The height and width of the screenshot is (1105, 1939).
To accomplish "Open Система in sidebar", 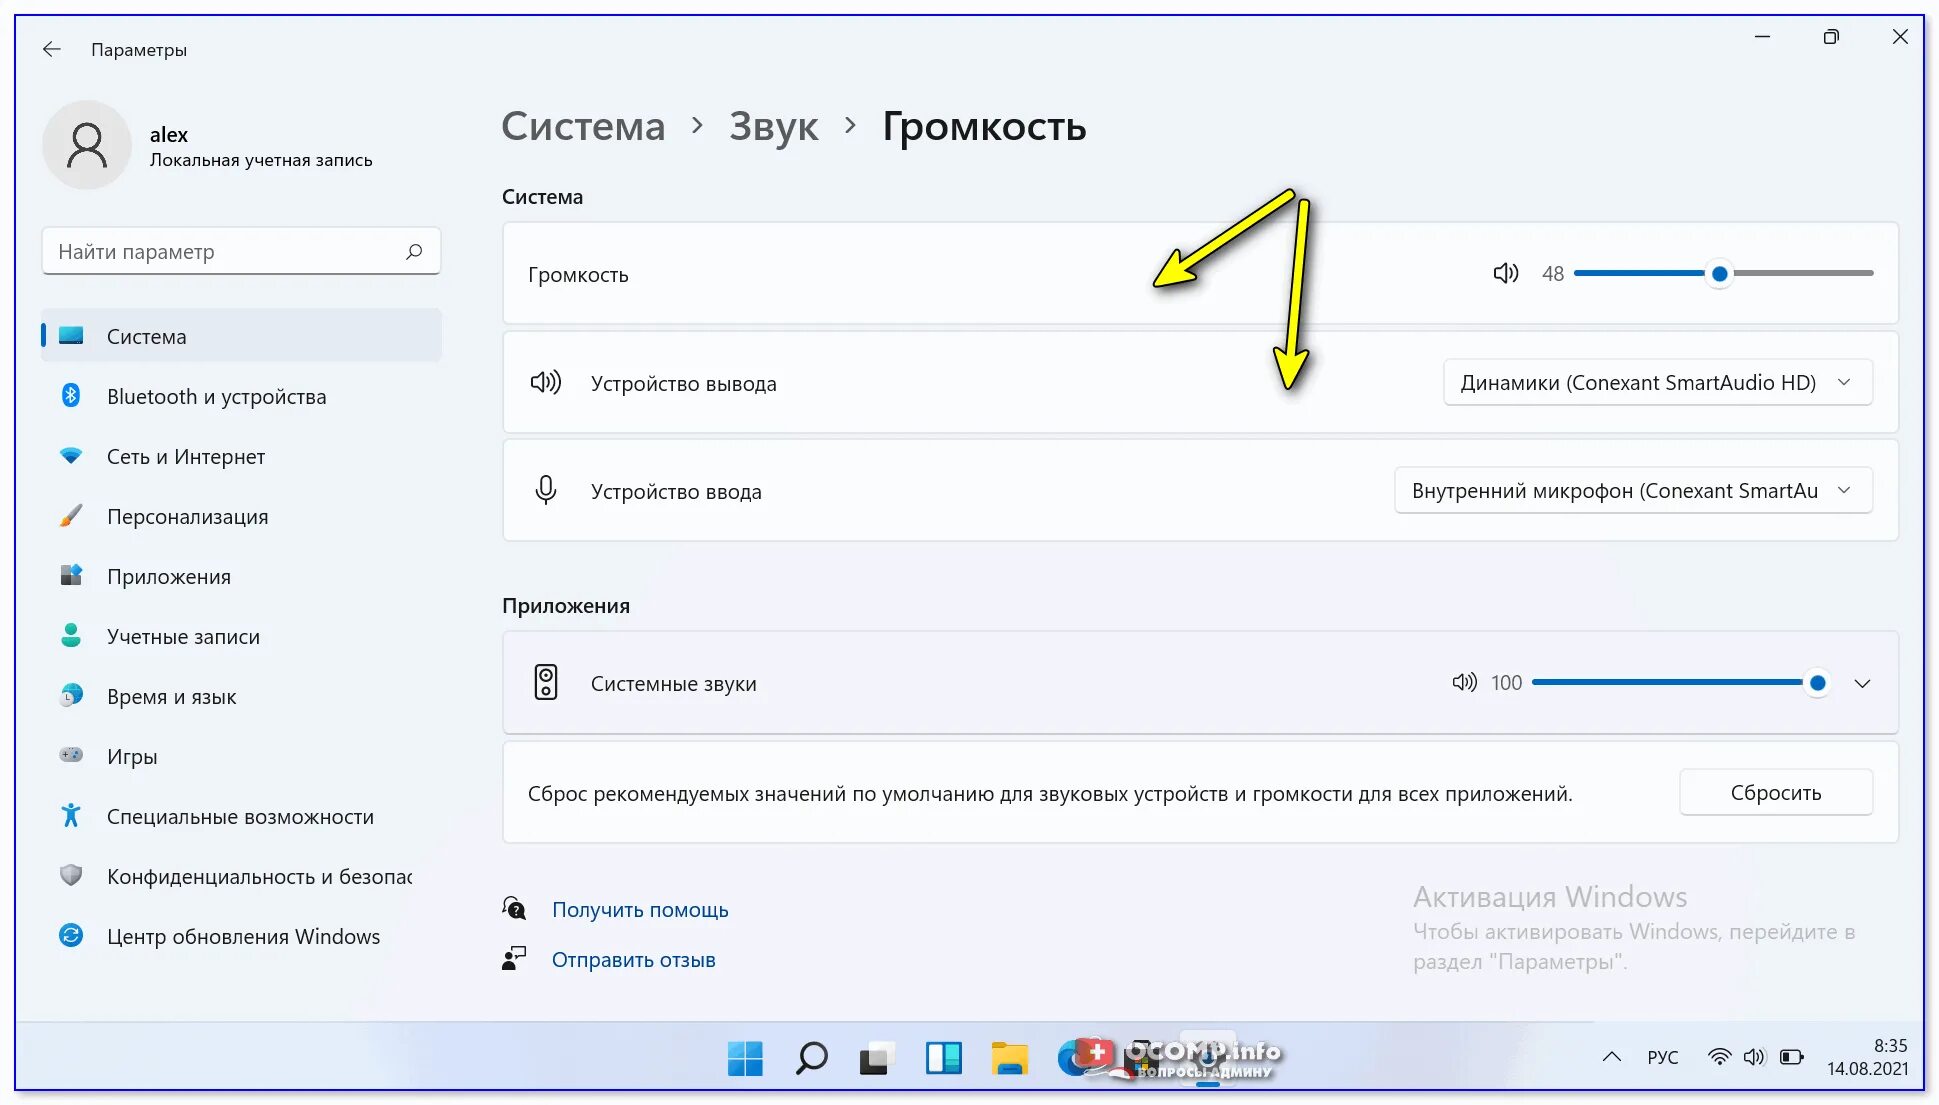I will (x=241, y=336).
